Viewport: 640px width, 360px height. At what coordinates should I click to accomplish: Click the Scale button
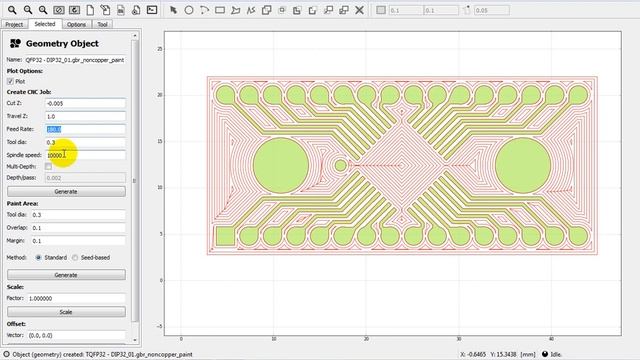[x=66, y=312]
